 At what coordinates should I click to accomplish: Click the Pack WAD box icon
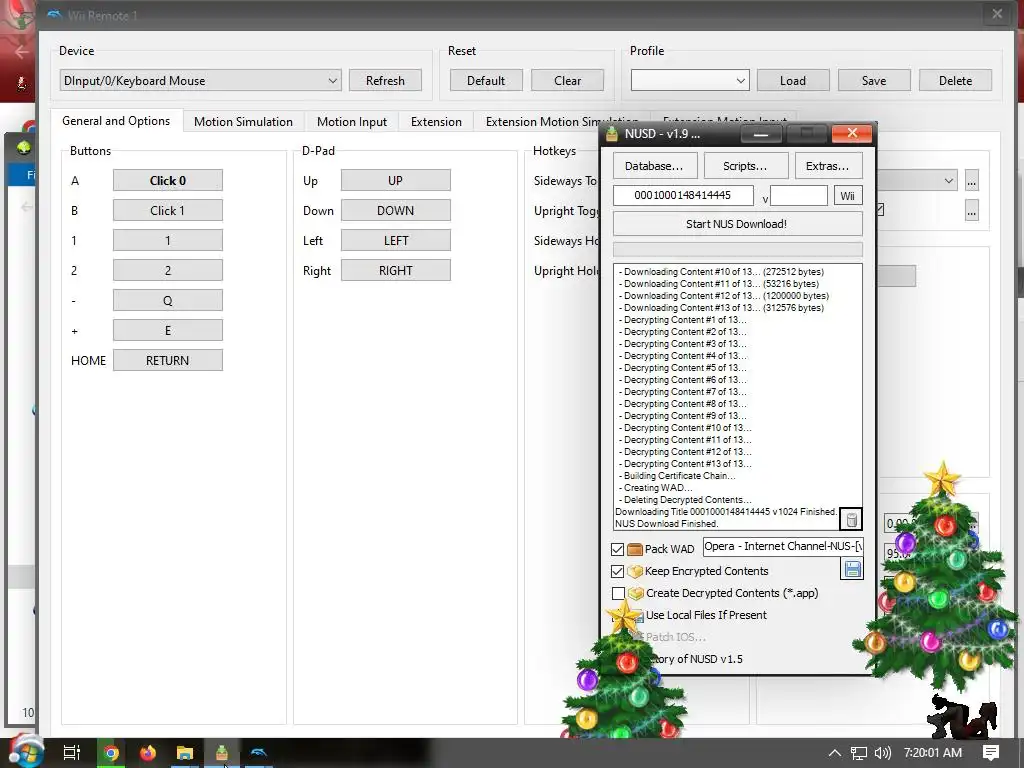click(635, 549)
